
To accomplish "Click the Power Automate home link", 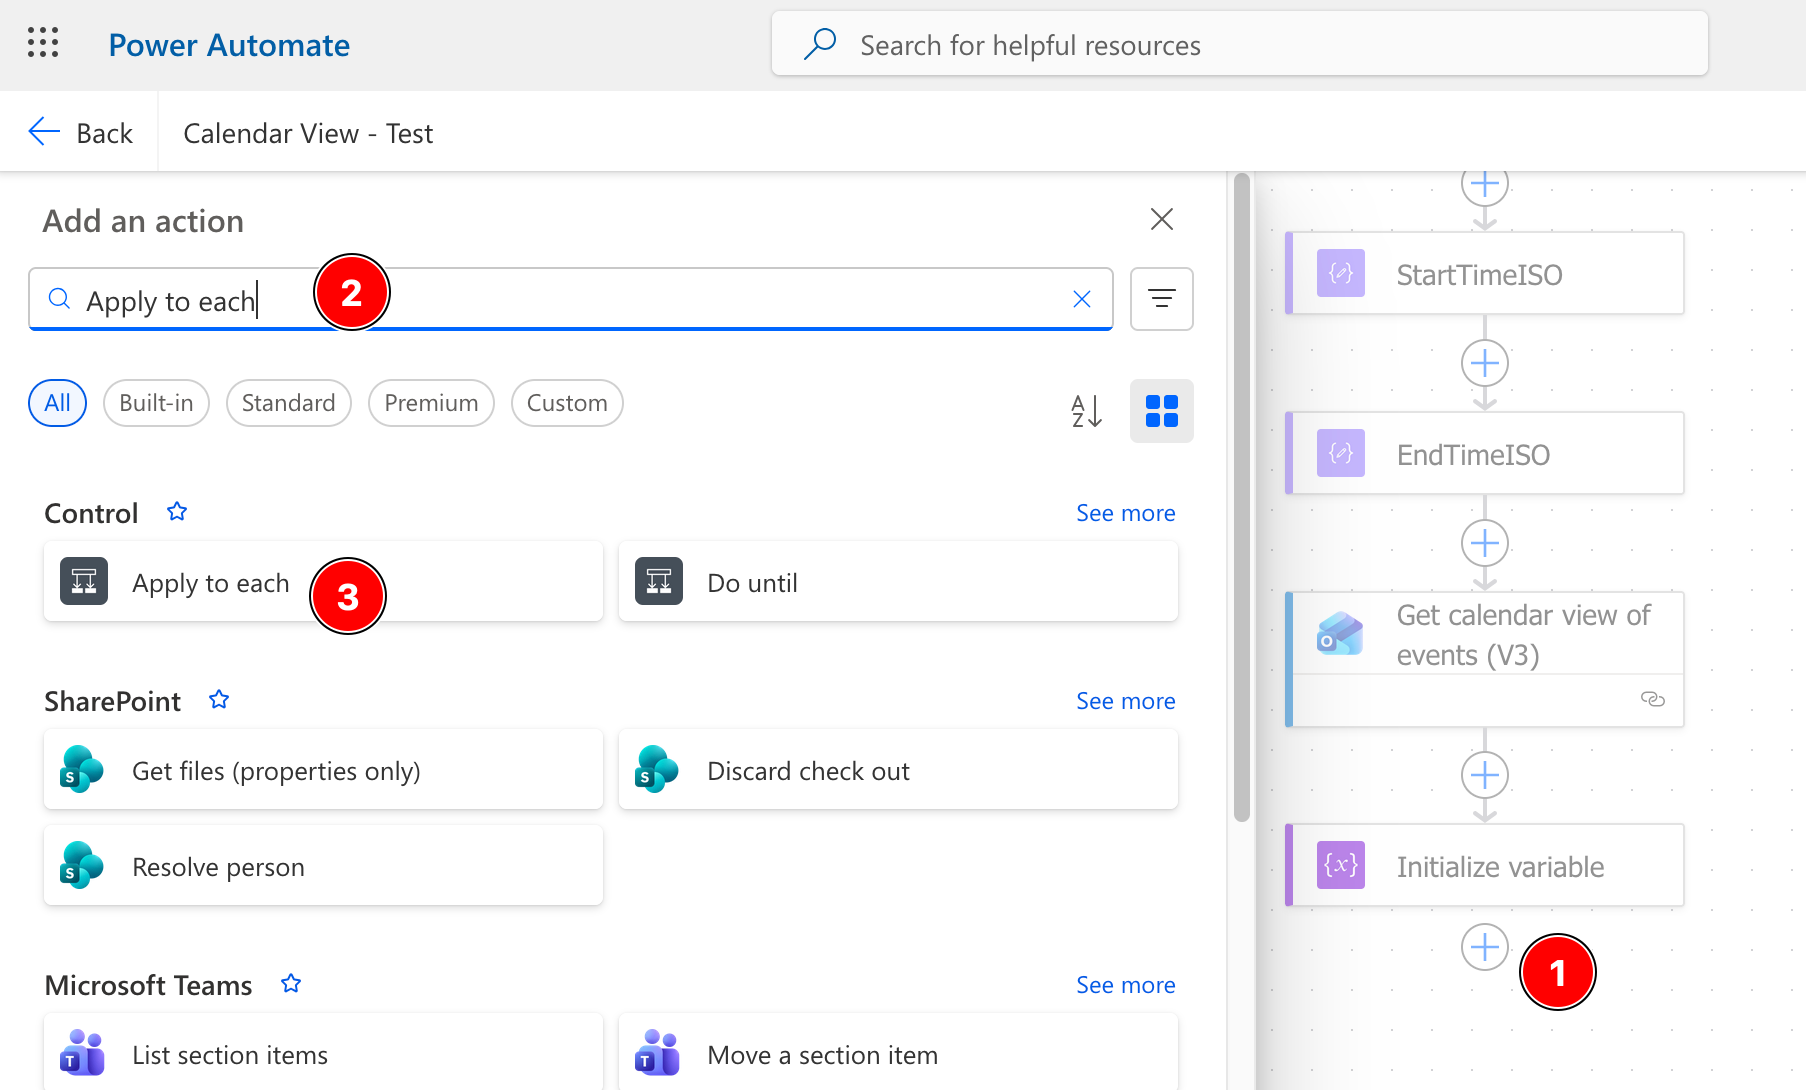I will (229, 45).
